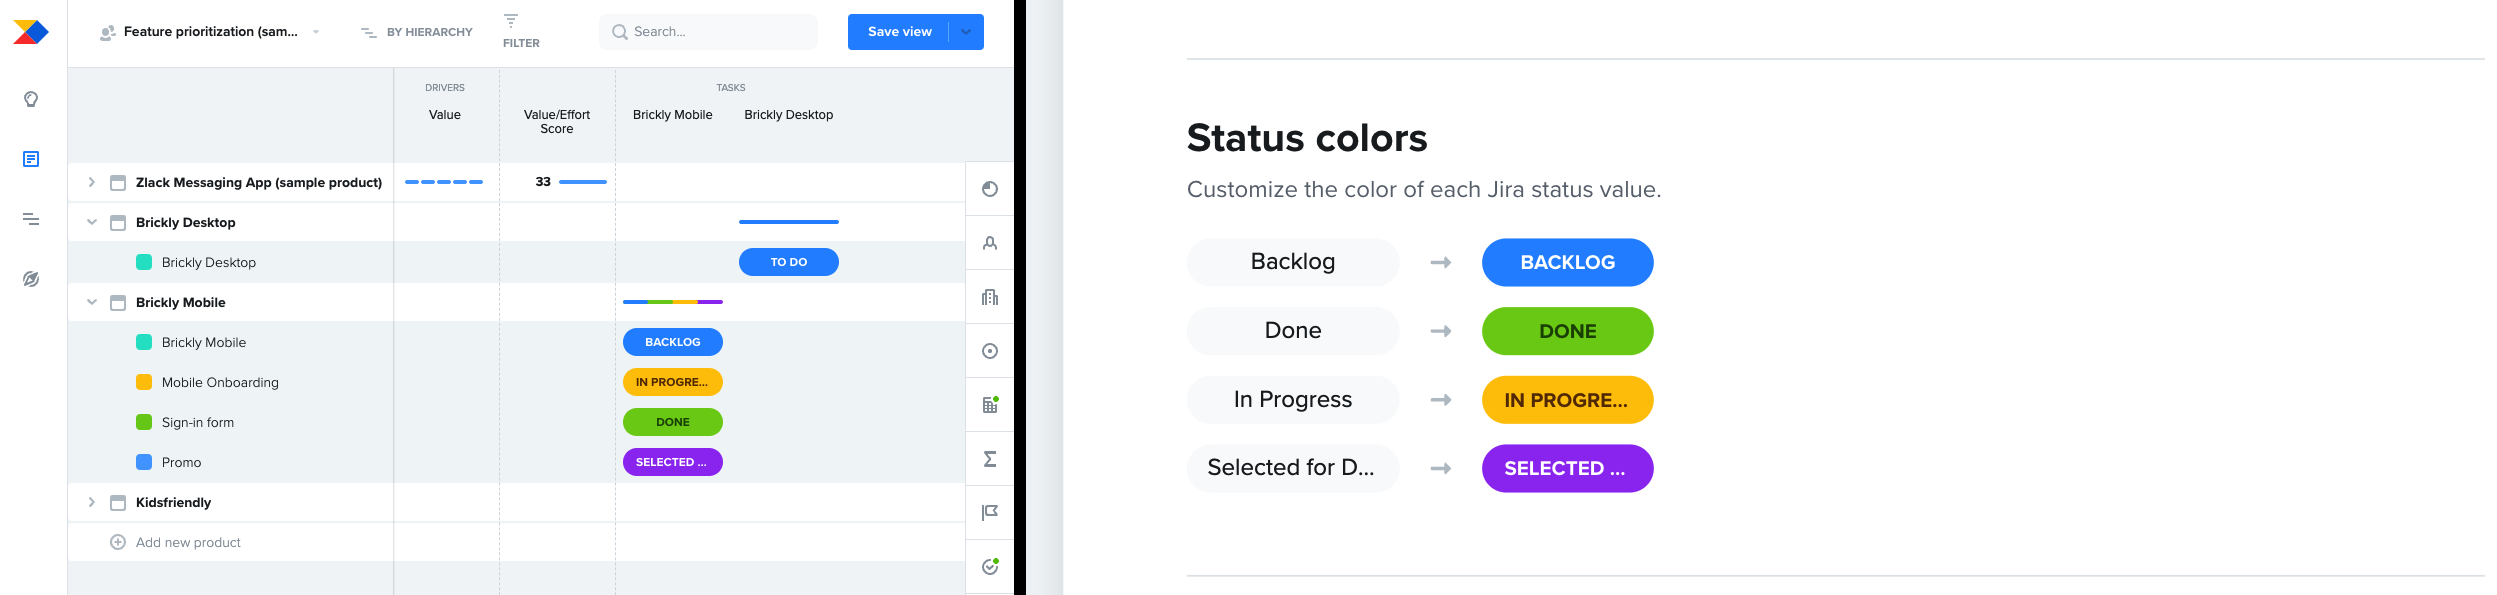Click the green DONE status color pill
This screenshot has height=595, width=2497.
[1567, 331]
